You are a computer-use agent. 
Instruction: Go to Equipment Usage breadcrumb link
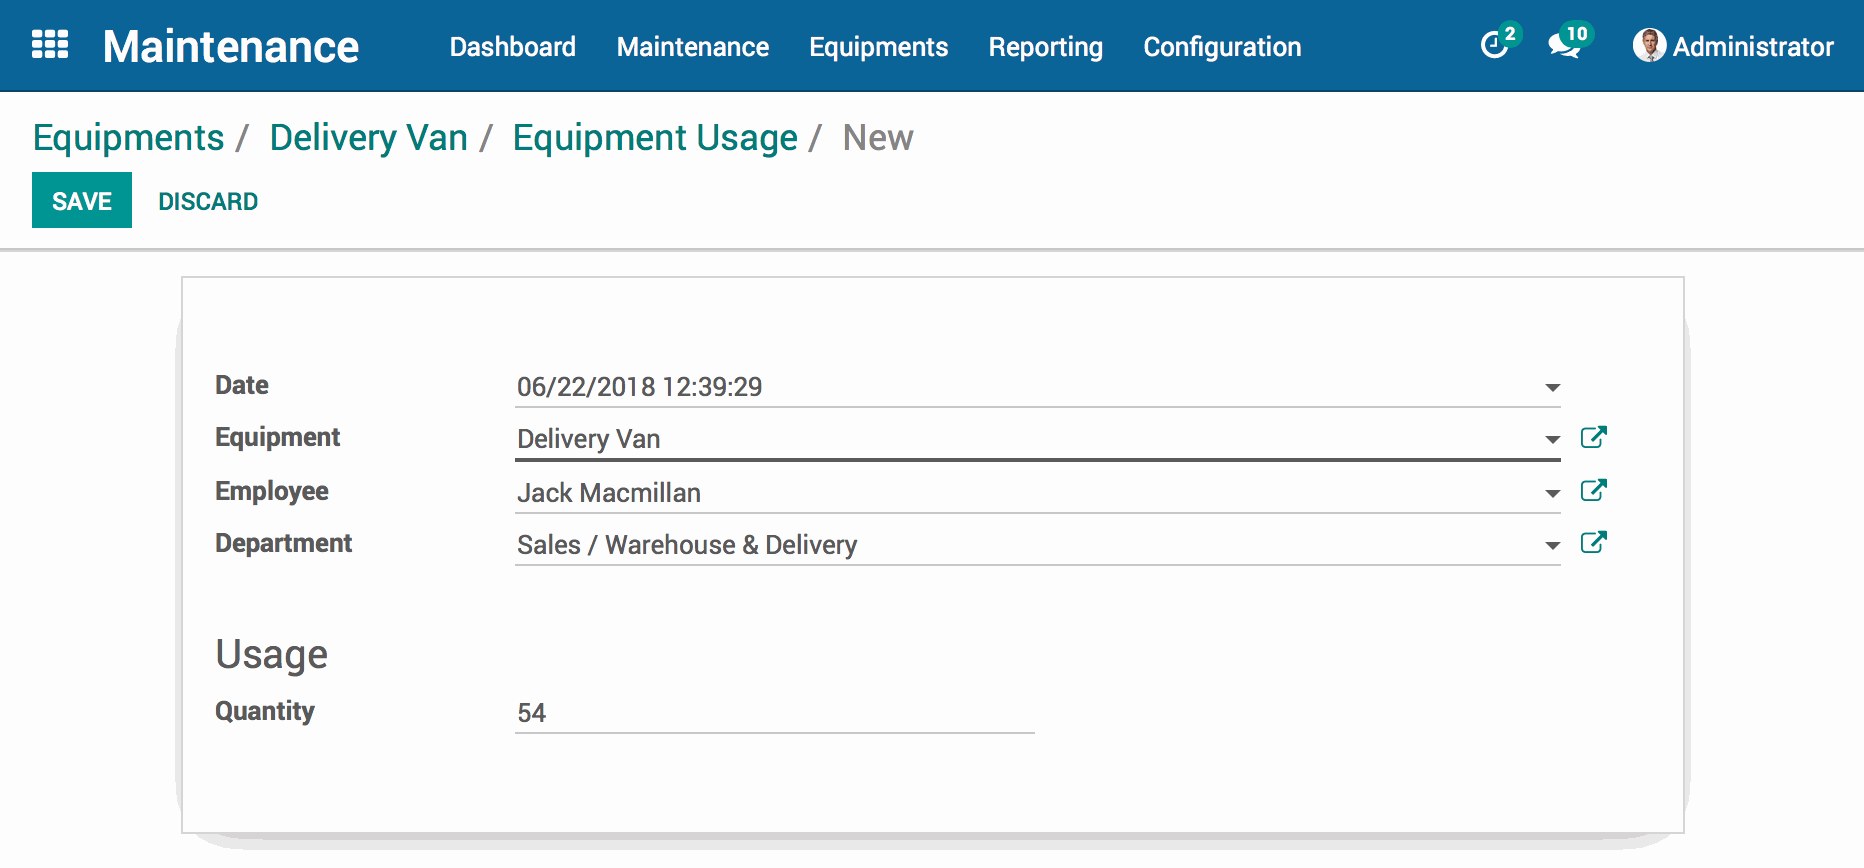point(655,138)
